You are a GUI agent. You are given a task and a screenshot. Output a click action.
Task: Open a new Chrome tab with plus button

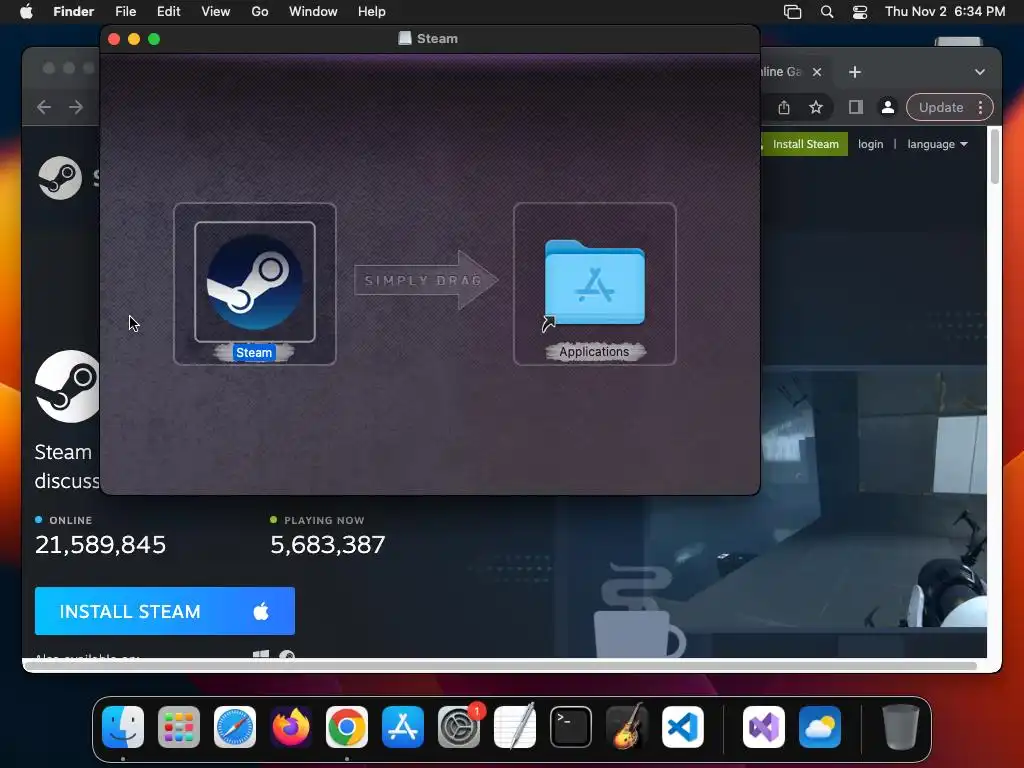point(855,72)
